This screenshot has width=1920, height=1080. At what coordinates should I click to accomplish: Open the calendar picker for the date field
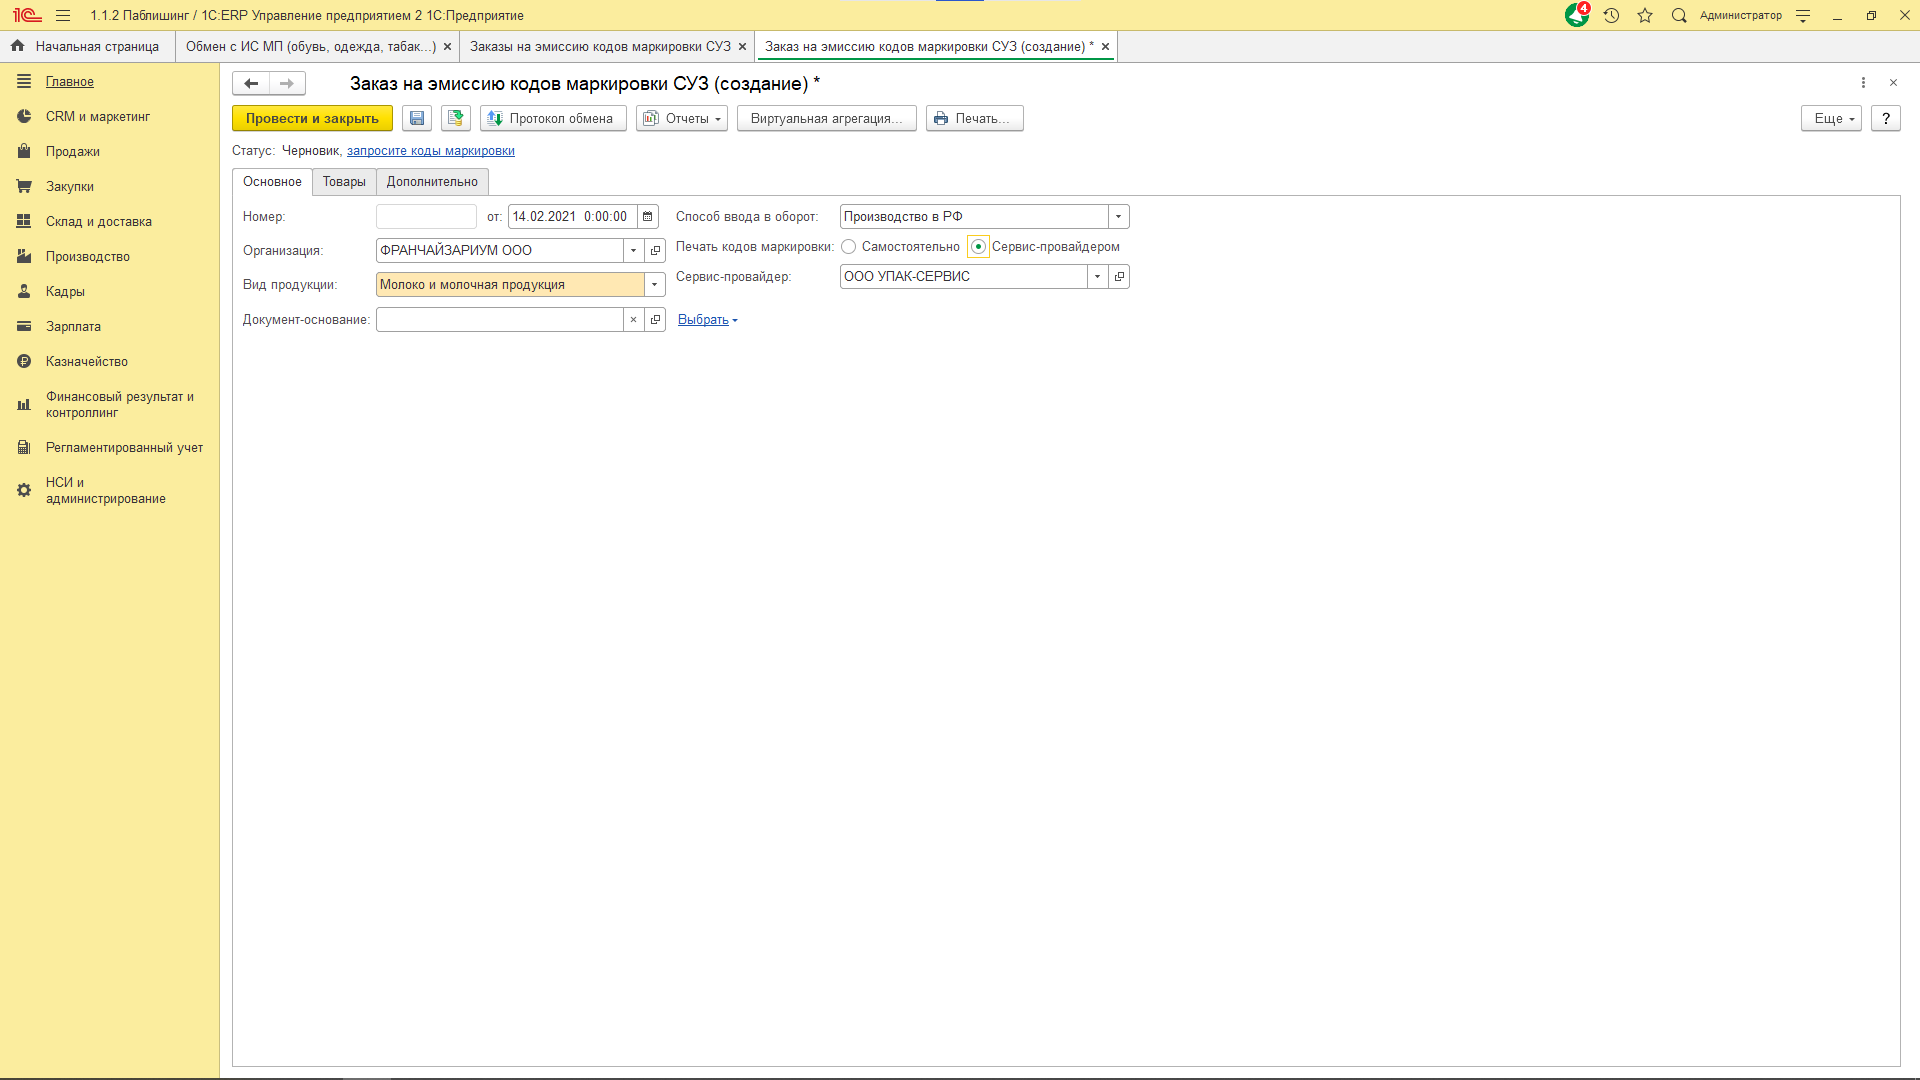648,216
